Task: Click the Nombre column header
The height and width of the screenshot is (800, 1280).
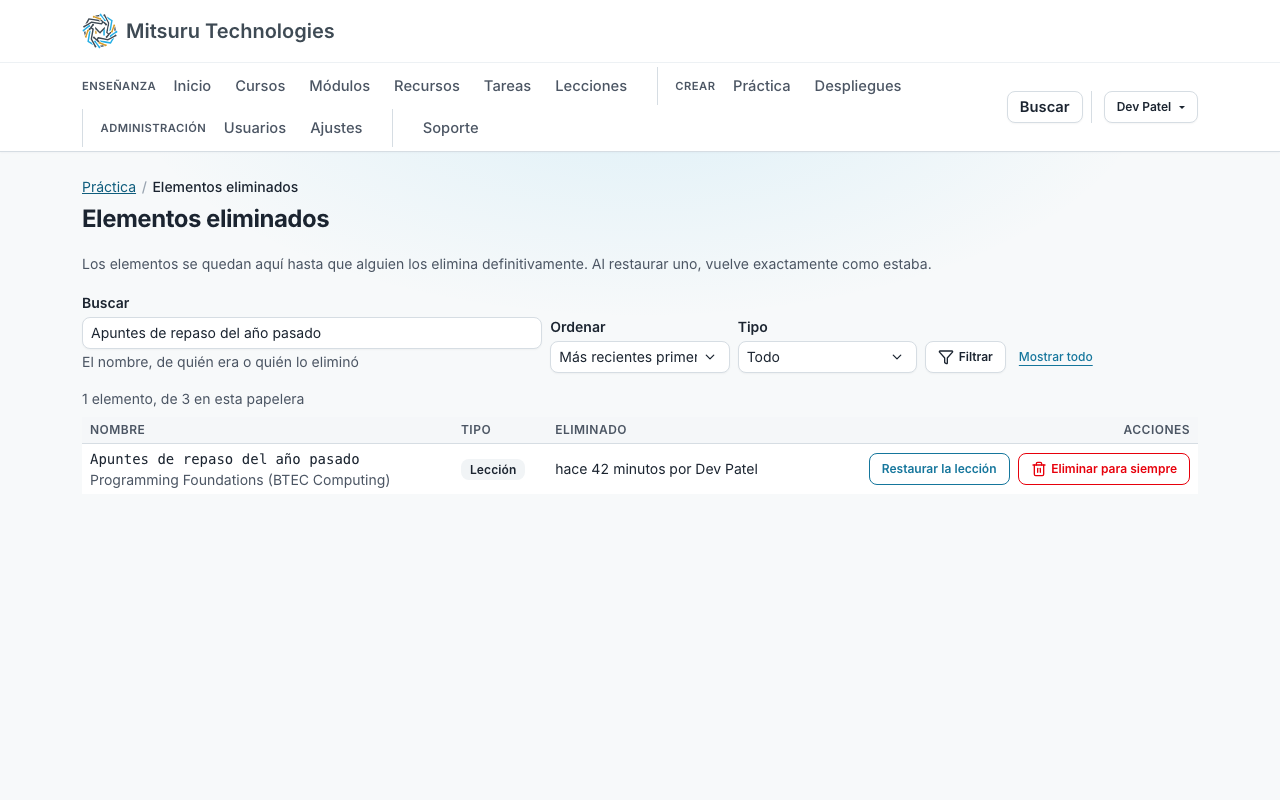Action: (117, 430)
